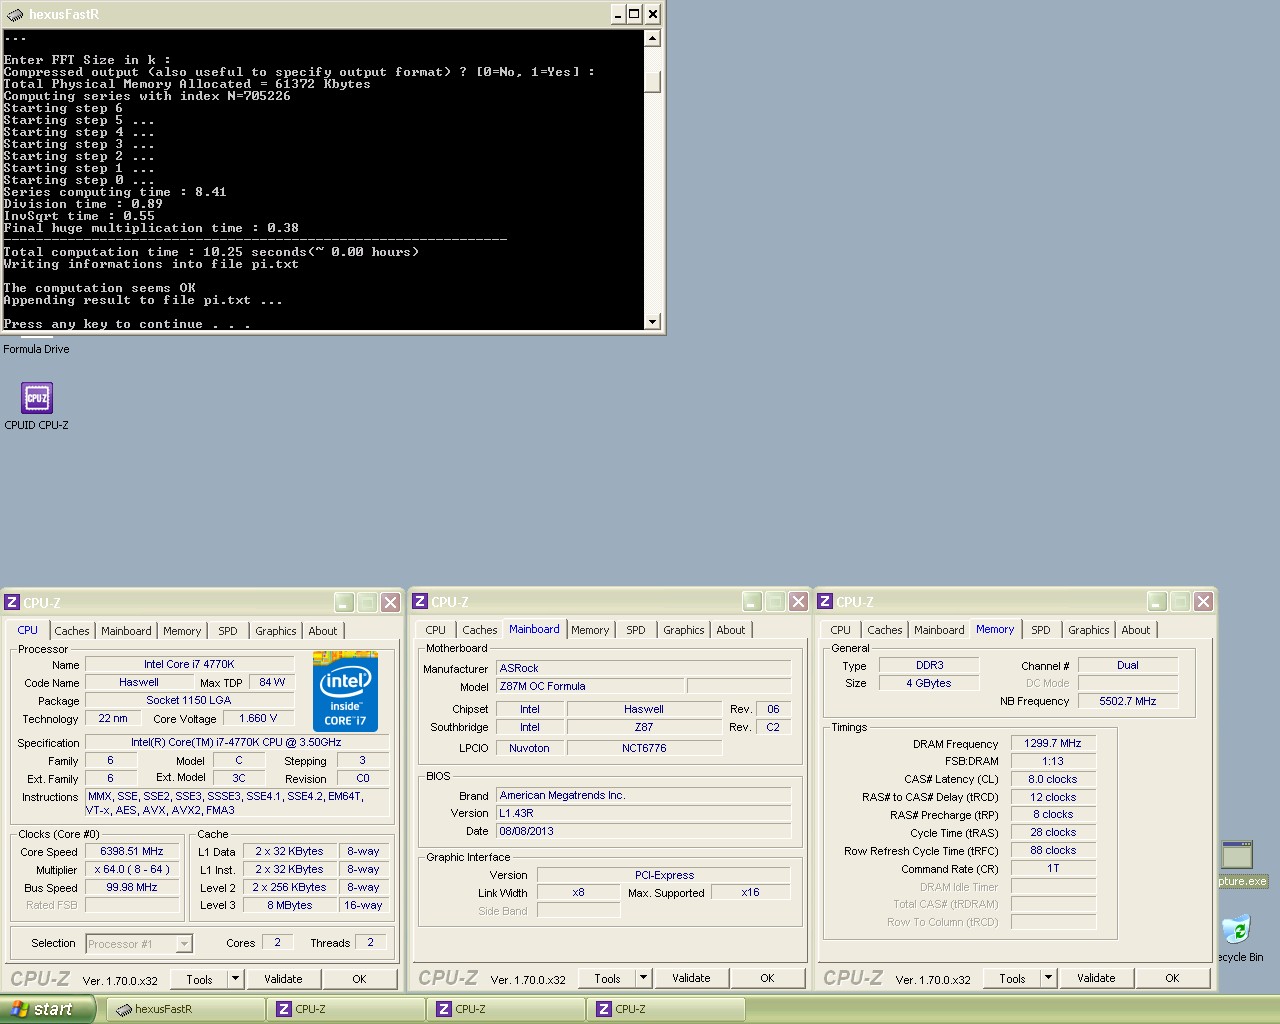Click the Command Rate 1T value
This screenshot has height=1024, width=1280.
1053,868
